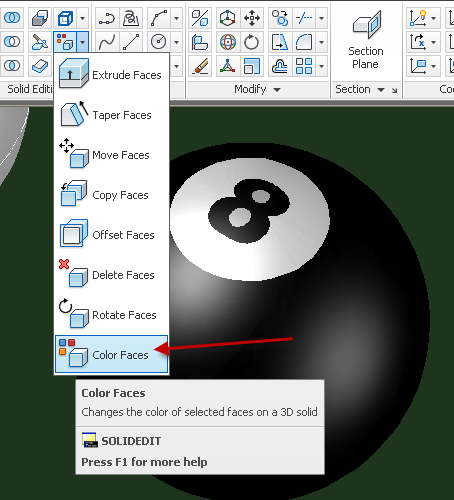The image size is (454, 500).
Task: Expand the Section panel title arrow
Action: point(381,89)
